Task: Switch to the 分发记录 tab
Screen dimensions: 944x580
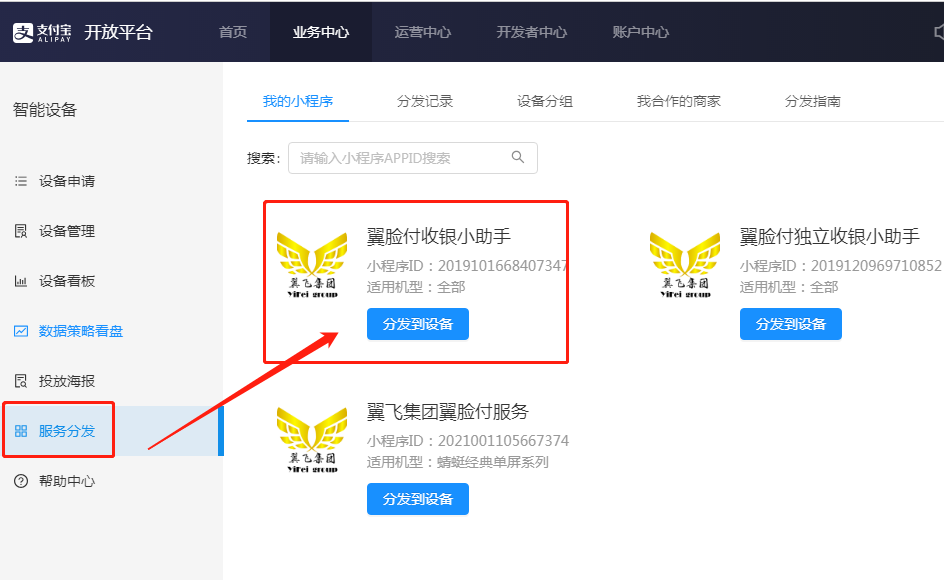Action: pyautogui.click(x=425, y=101)
